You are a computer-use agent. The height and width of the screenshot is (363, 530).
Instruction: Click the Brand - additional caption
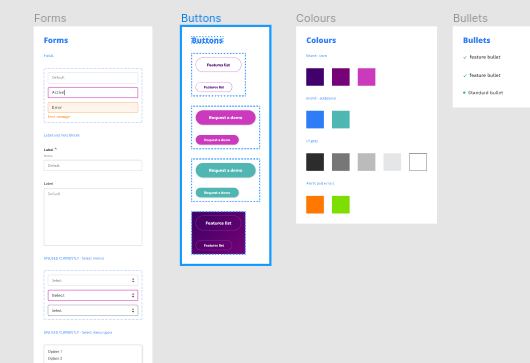321,98
